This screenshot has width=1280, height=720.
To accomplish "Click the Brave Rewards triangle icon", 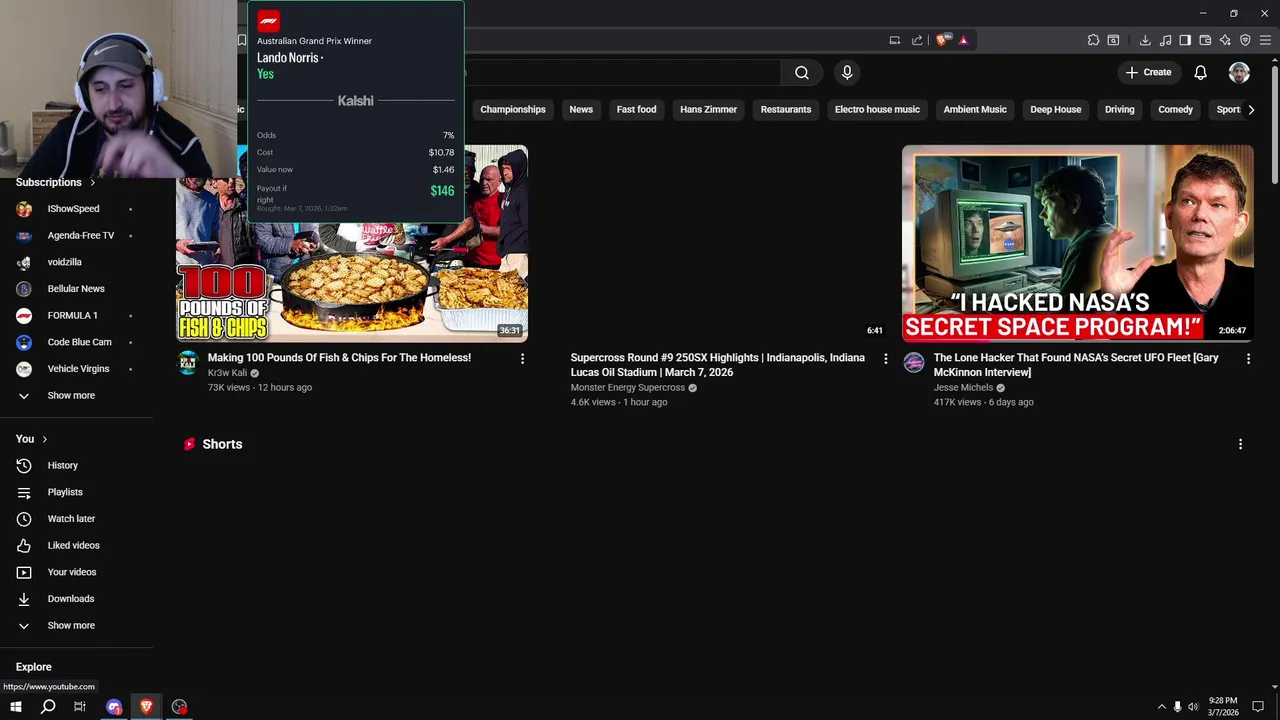I will tap(963, 40).
